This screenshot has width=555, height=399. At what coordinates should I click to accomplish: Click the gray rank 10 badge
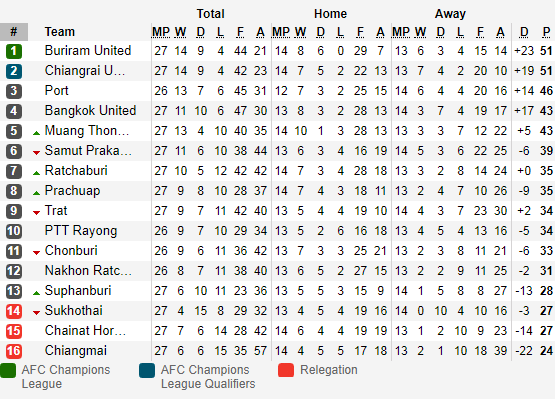coord(14,231)
